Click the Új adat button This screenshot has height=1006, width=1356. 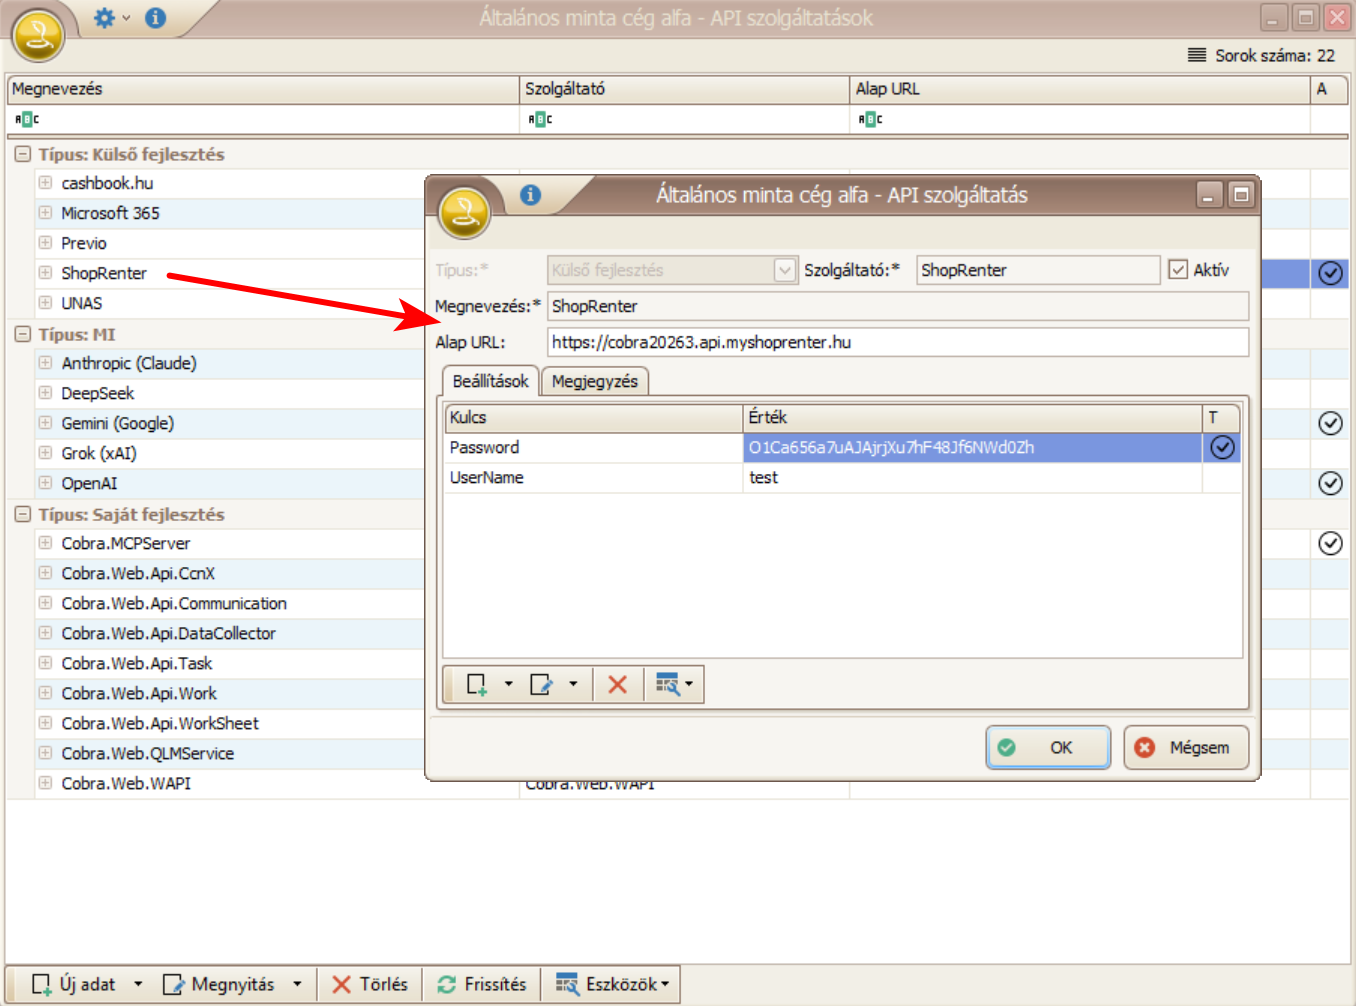pos(73,984)
